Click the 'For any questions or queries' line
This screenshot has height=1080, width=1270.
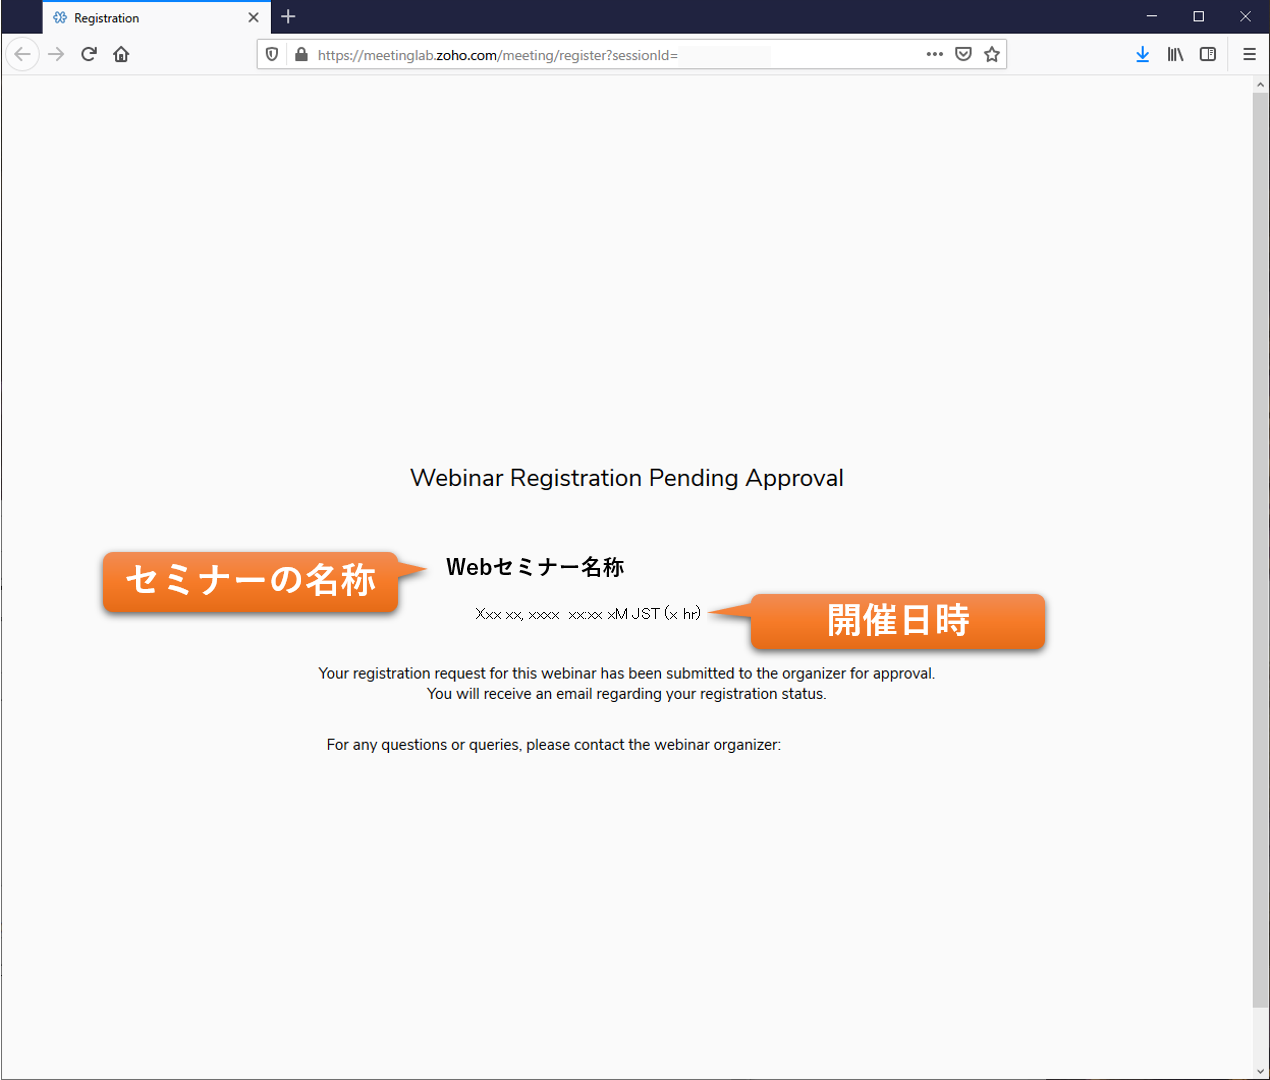[x=553, y=745]
